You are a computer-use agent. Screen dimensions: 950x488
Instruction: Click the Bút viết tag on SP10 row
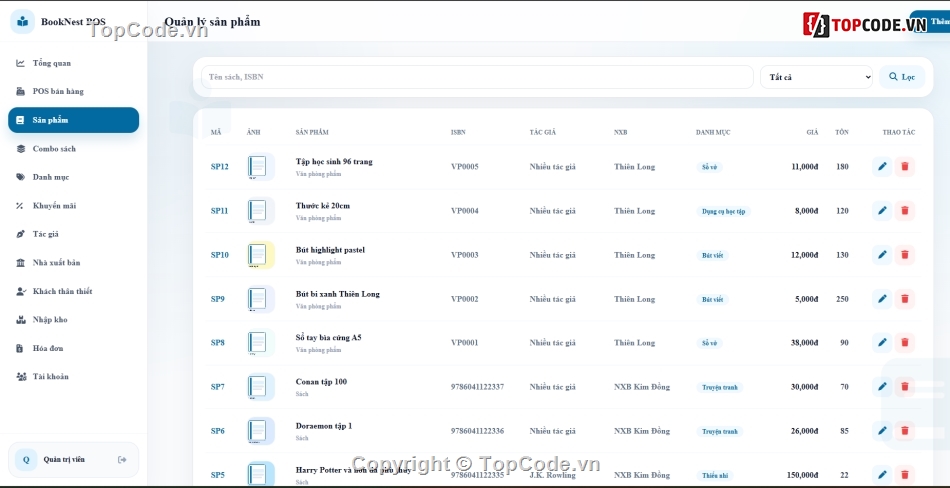[x=712, y=256]
